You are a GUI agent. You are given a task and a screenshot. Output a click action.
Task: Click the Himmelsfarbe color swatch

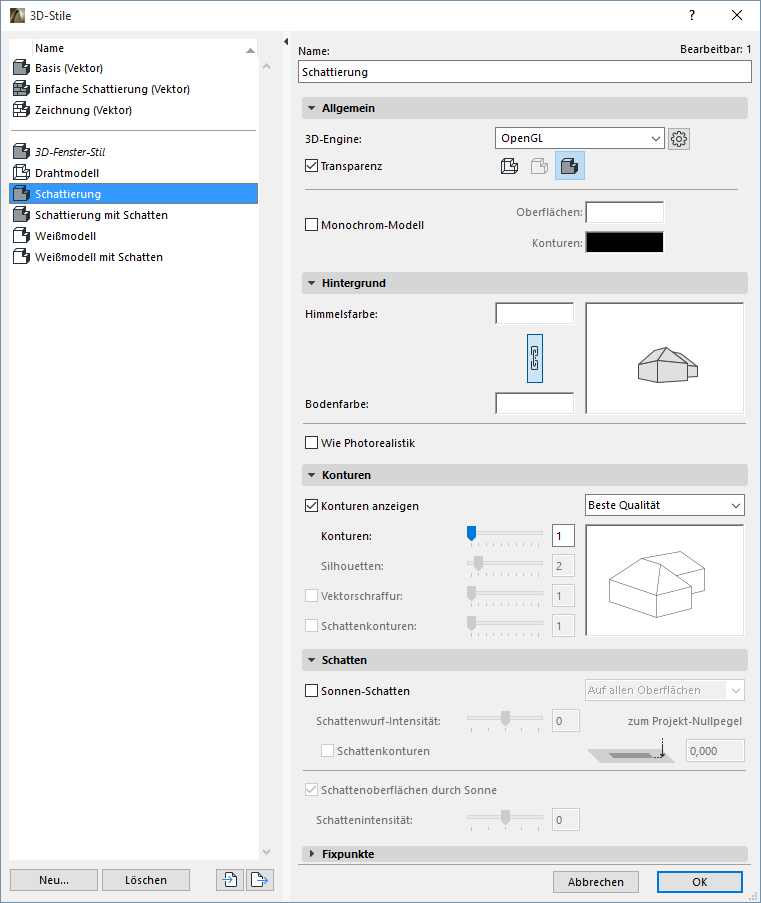(535, 313)
